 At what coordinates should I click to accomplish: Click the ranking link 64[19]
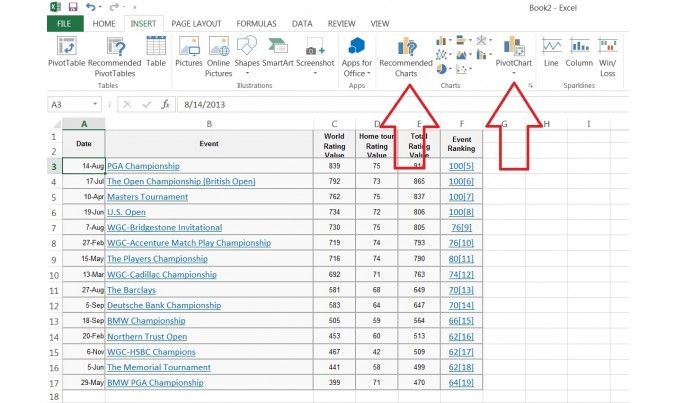461,382
